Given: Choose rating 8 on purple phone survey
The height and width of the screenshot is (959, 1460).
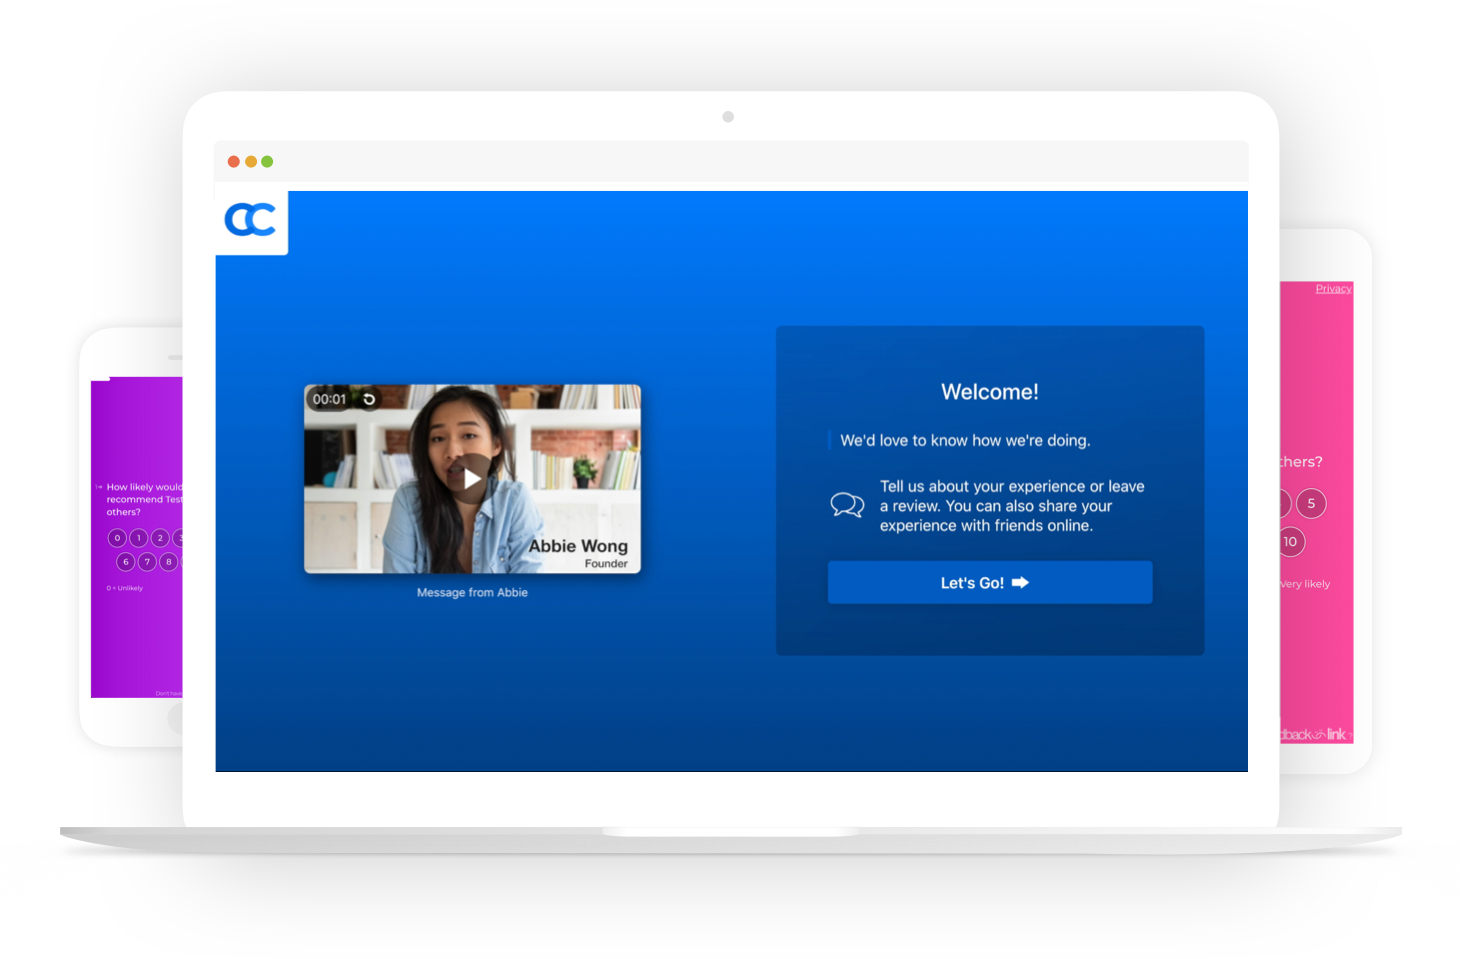Looking at the screenshot, I should [169, 562].
